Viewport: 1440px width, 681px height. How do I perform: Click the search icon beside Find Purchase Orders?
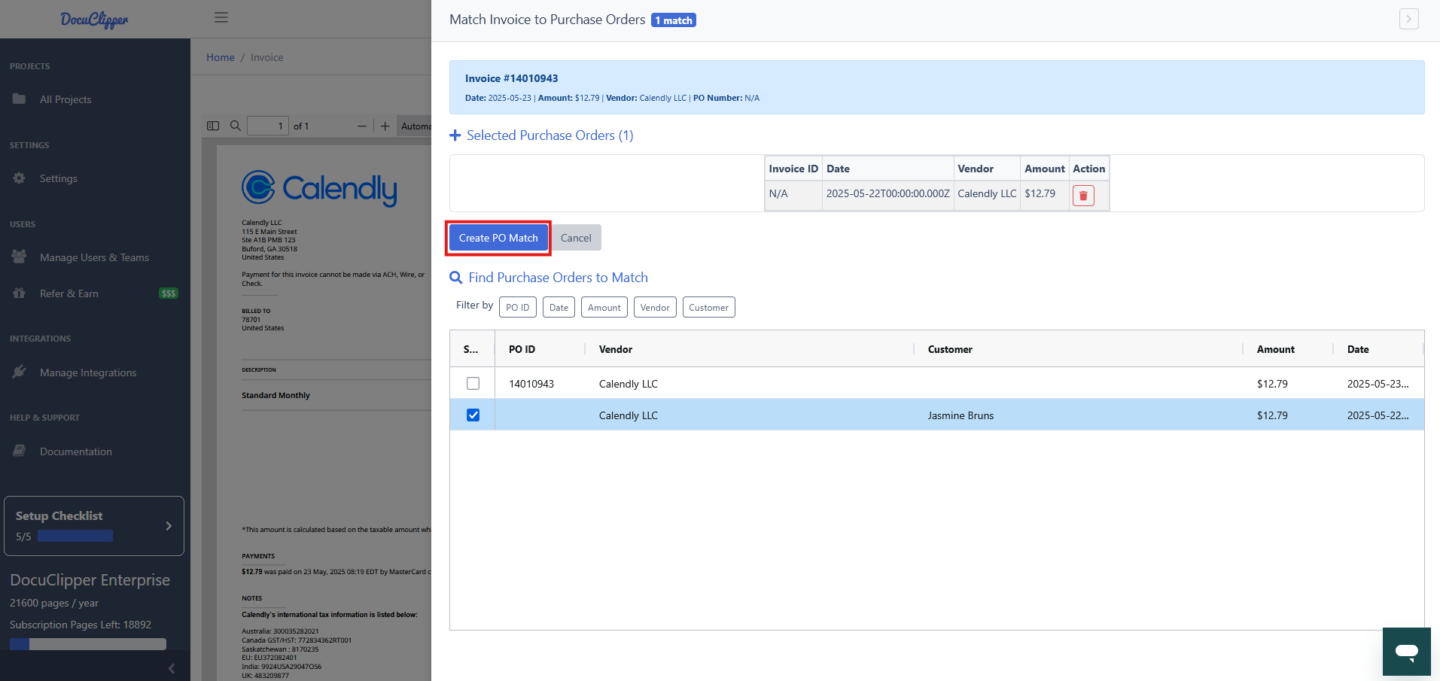[456, 277]
